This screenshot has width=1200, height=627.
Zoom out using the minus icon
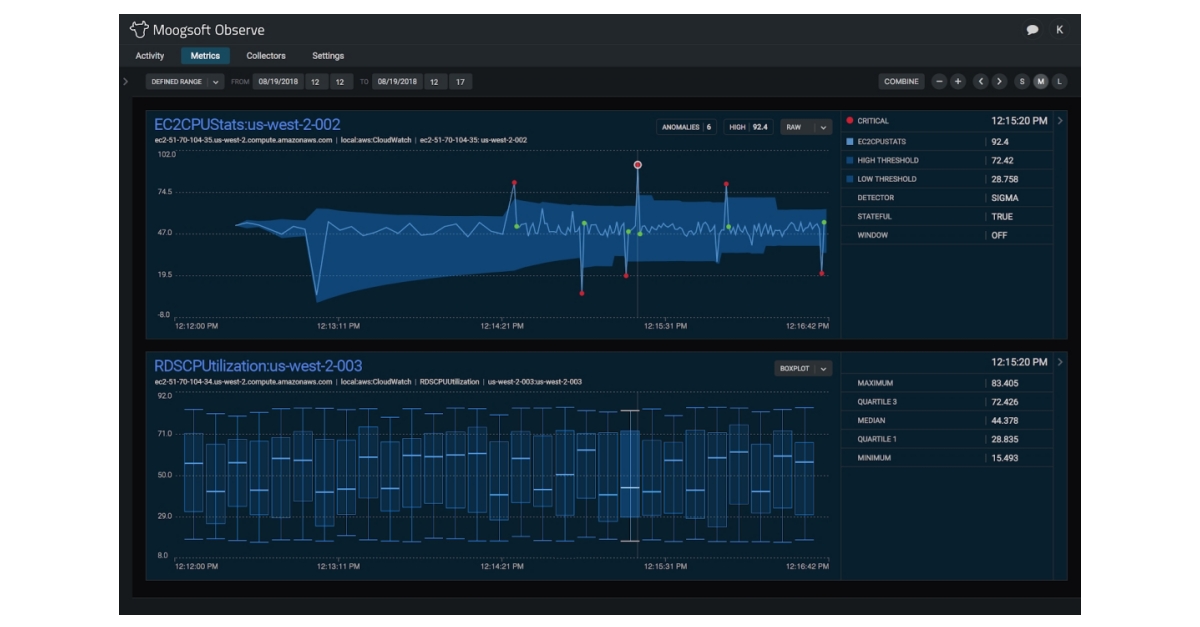[941, 81]
